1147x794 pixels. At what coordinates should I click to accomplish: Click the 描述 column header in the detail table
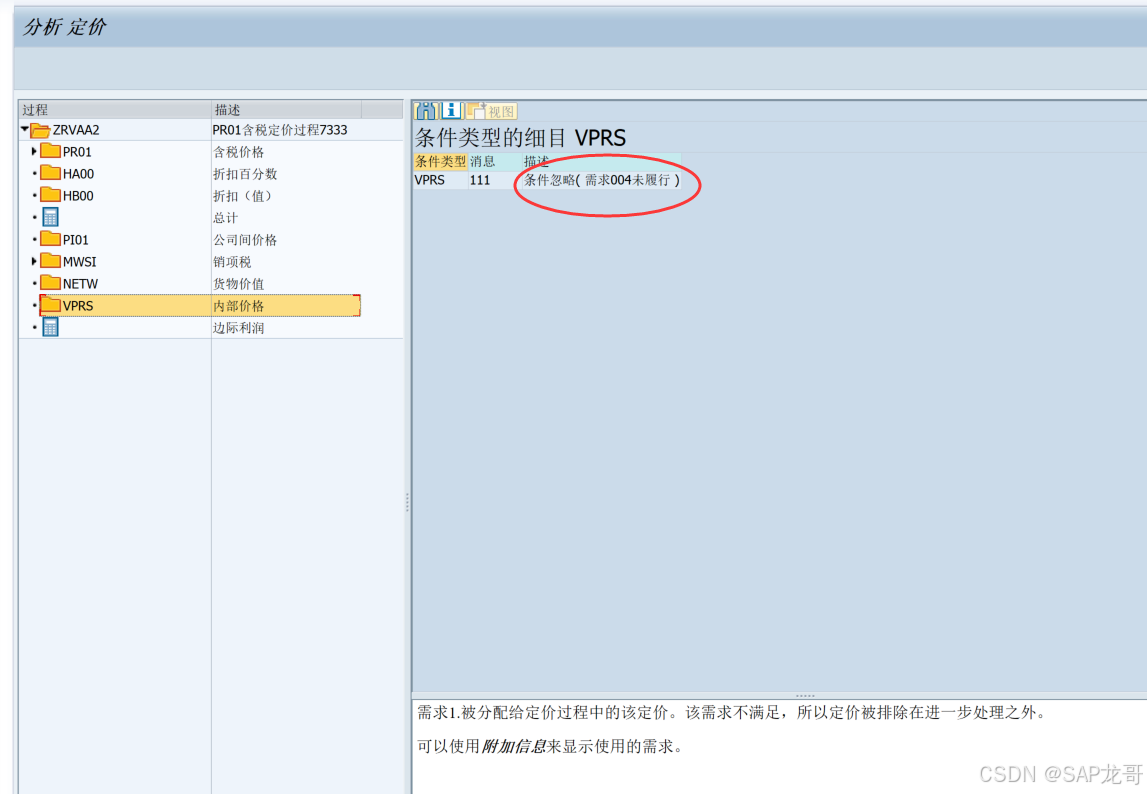[x=537, y=161]
